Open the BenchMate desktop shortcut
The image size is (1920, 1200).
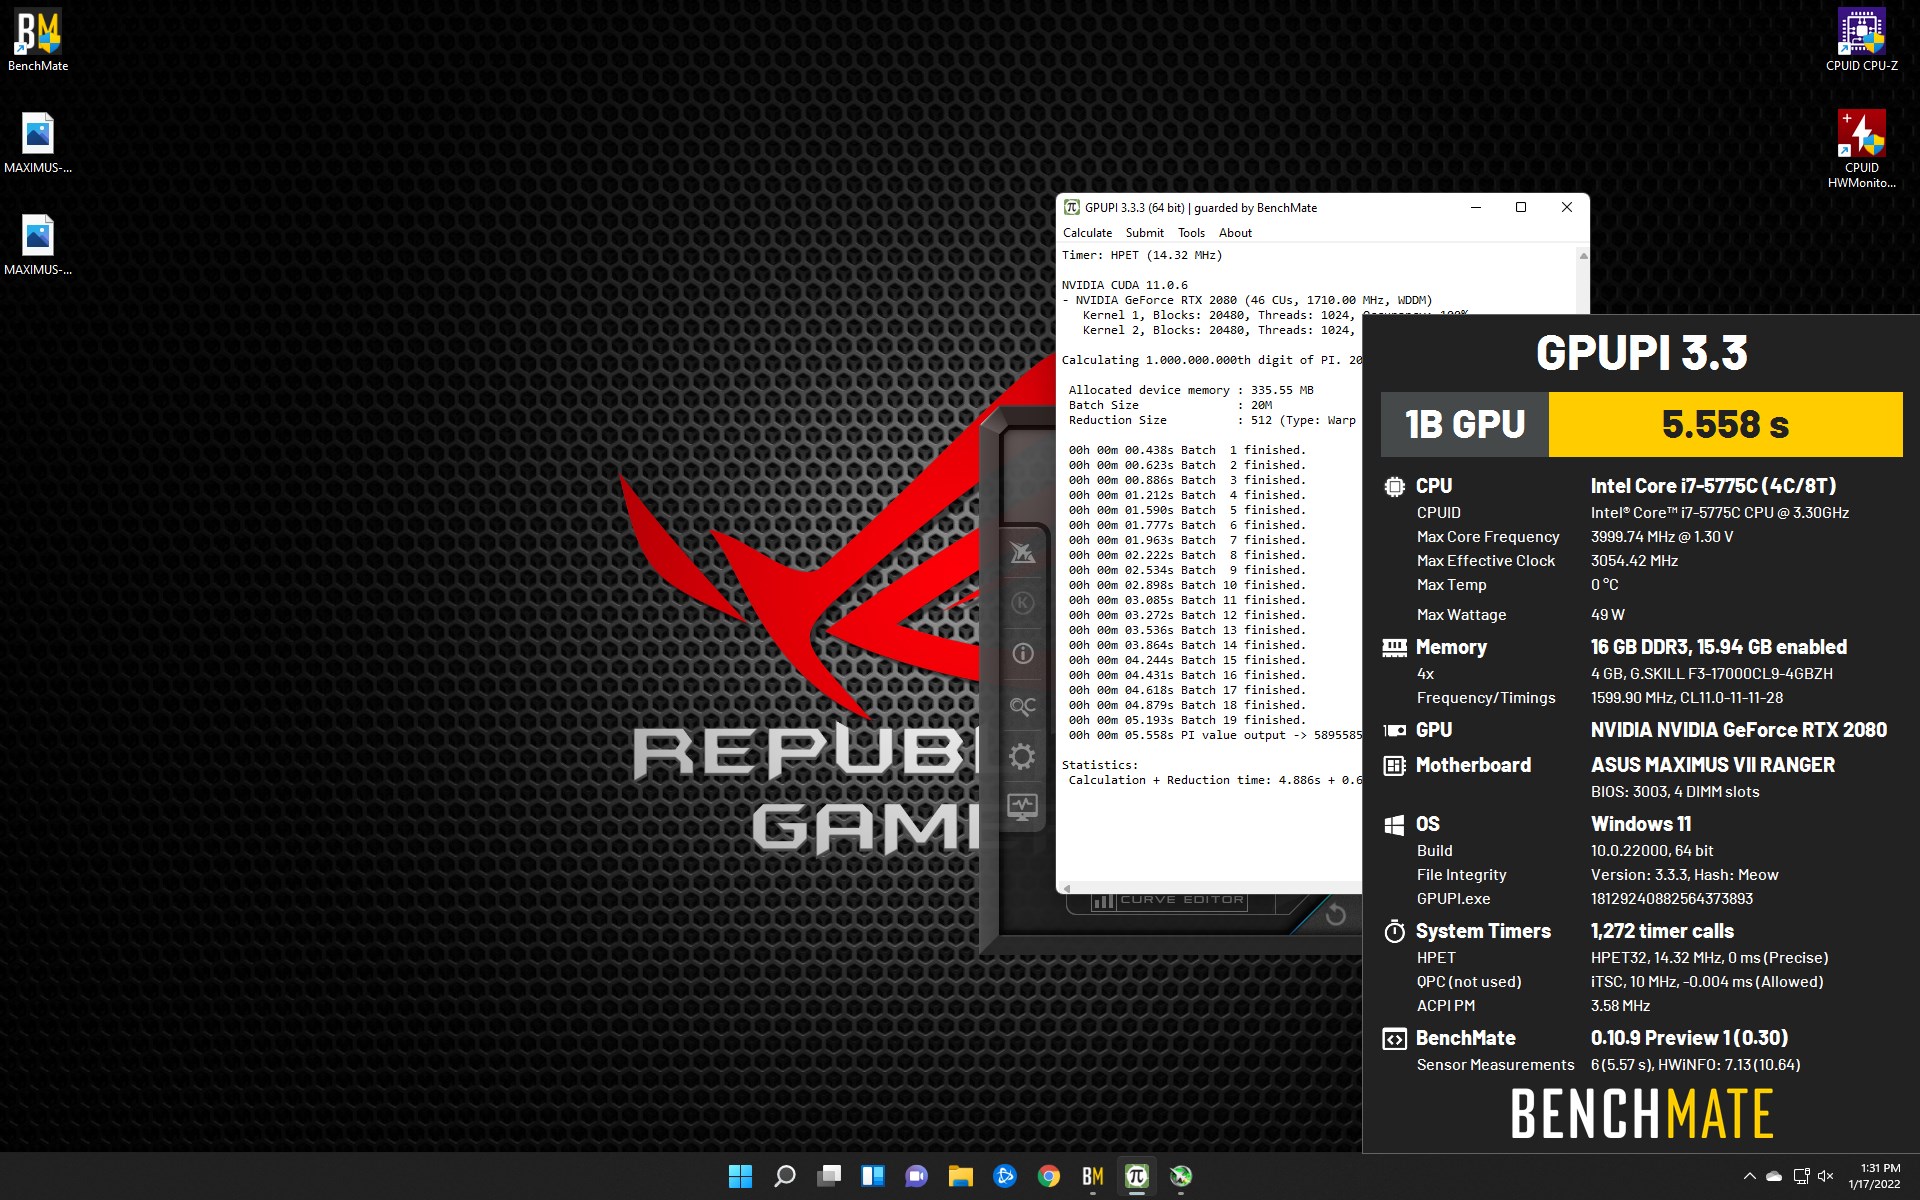[x=38, y=41]
